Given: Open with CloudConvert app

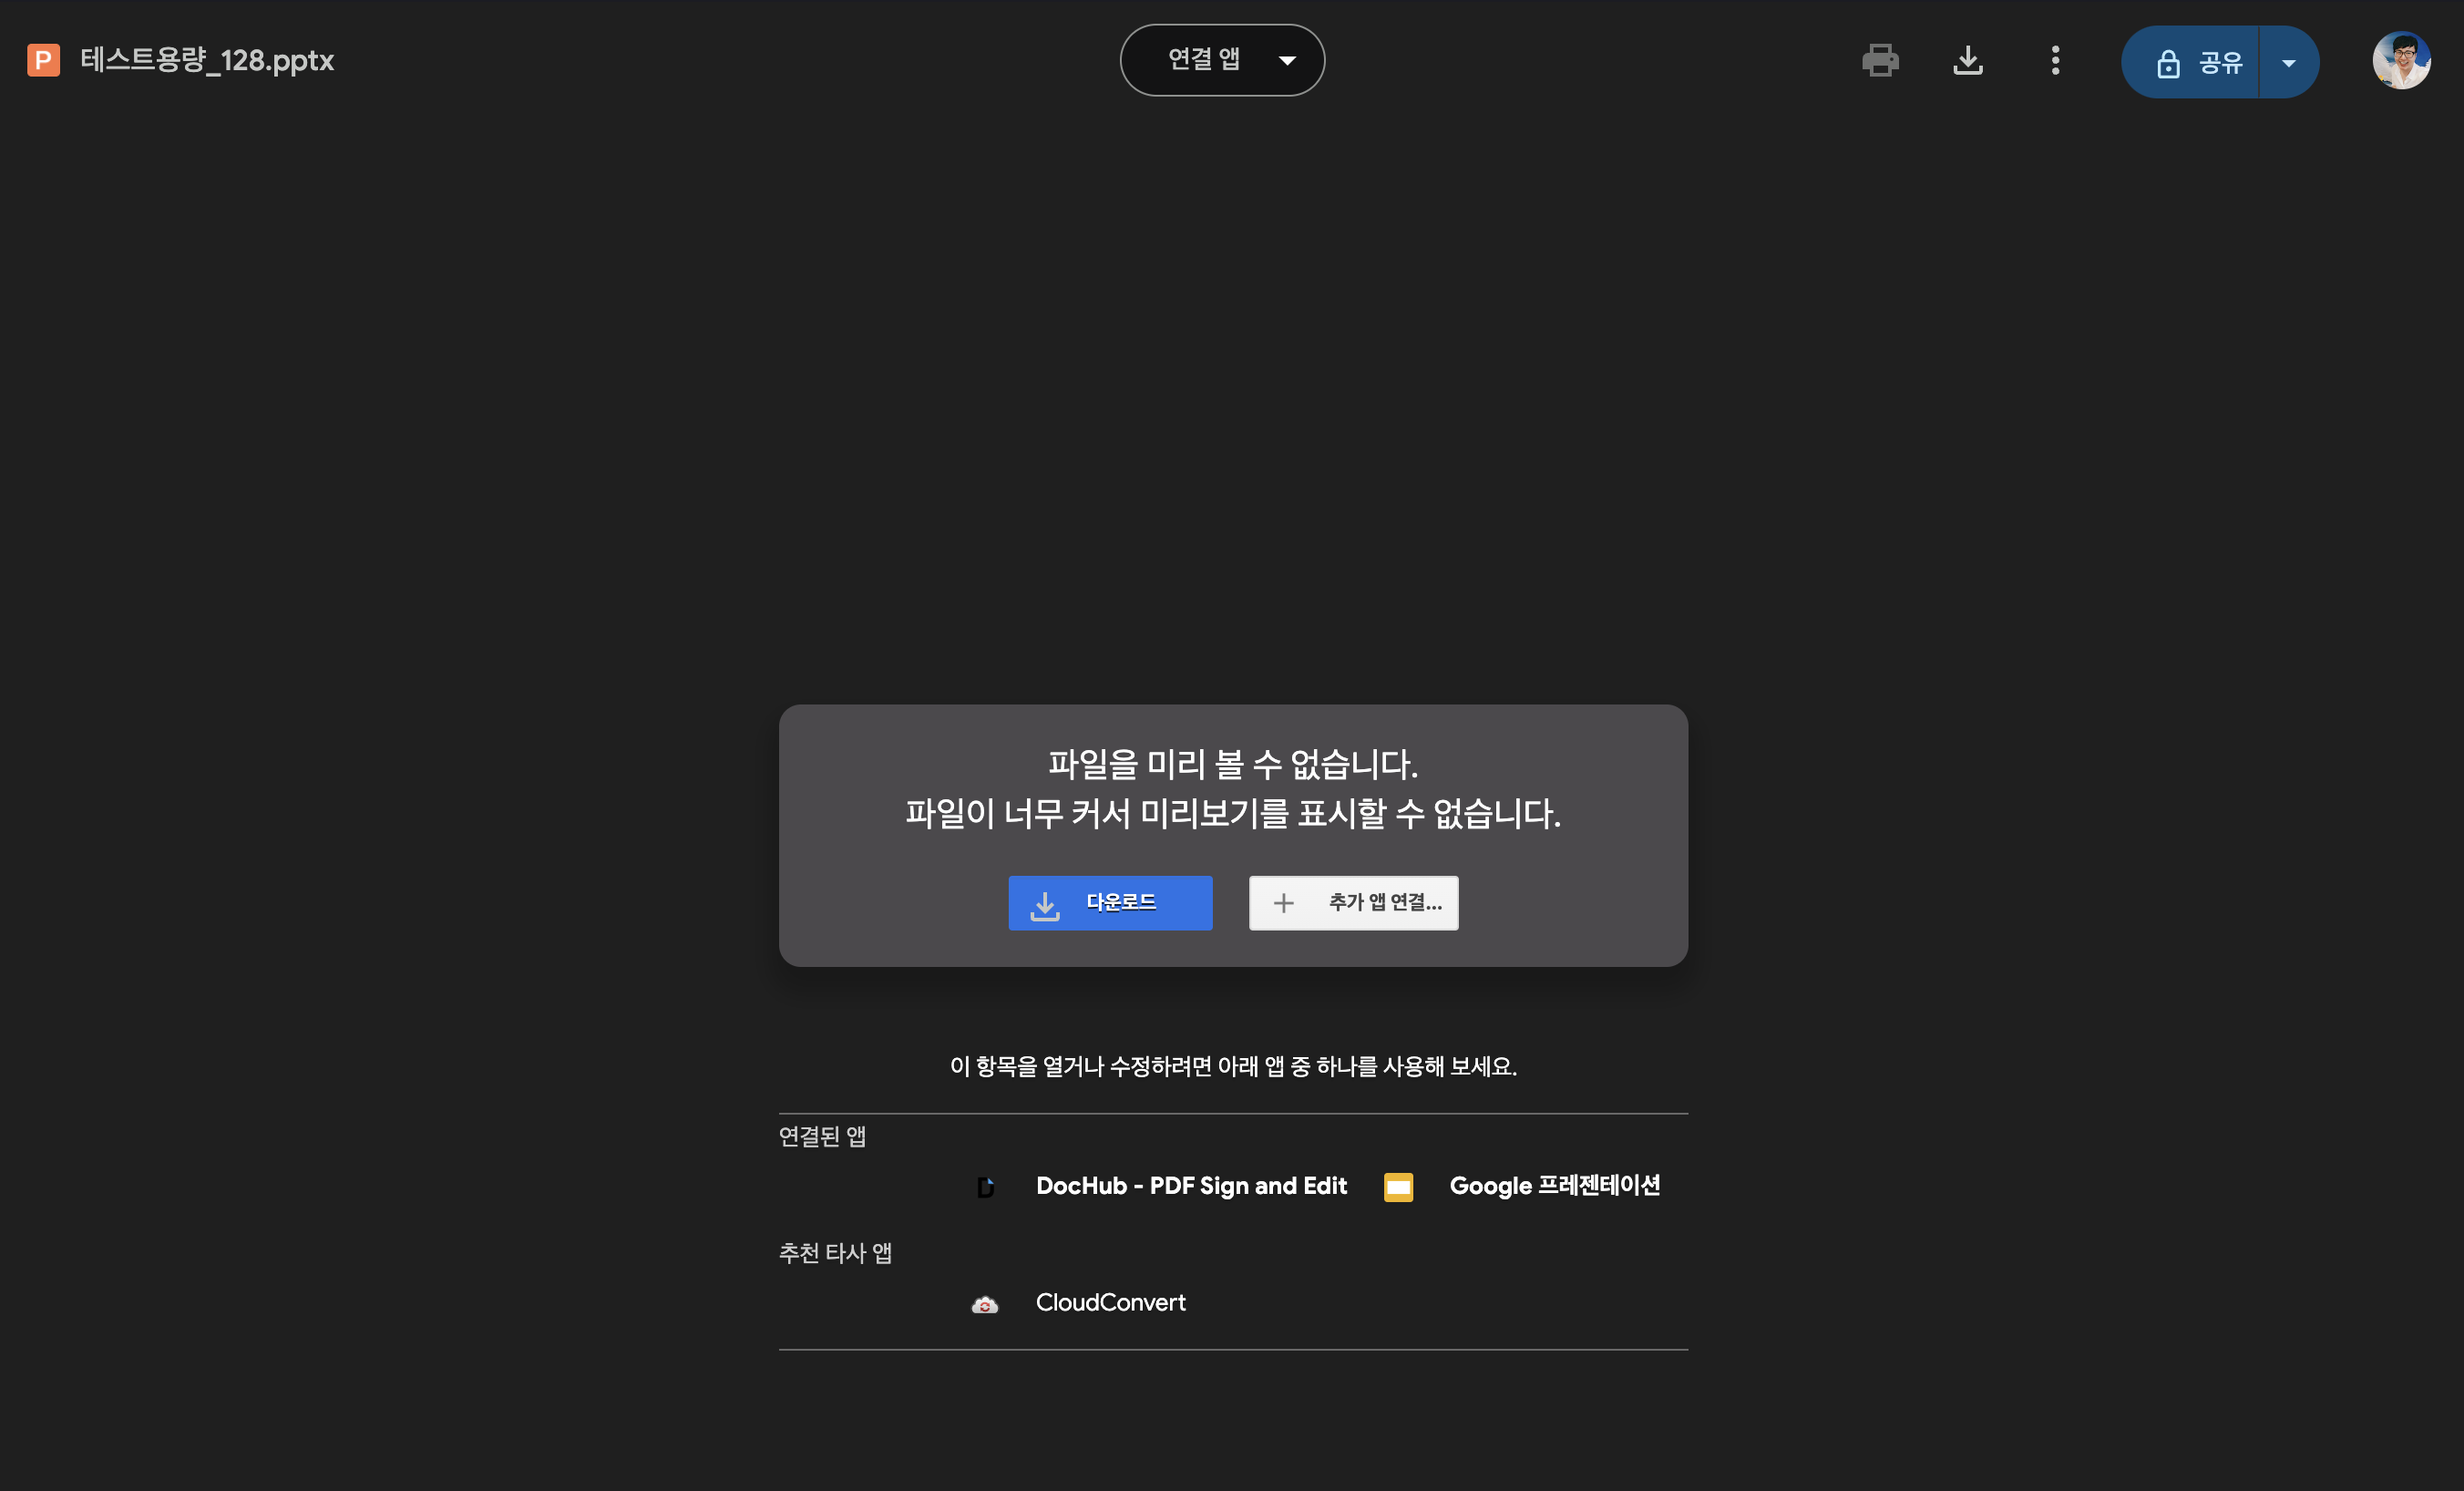Looking at the screenshot, I should 1110,1302.
